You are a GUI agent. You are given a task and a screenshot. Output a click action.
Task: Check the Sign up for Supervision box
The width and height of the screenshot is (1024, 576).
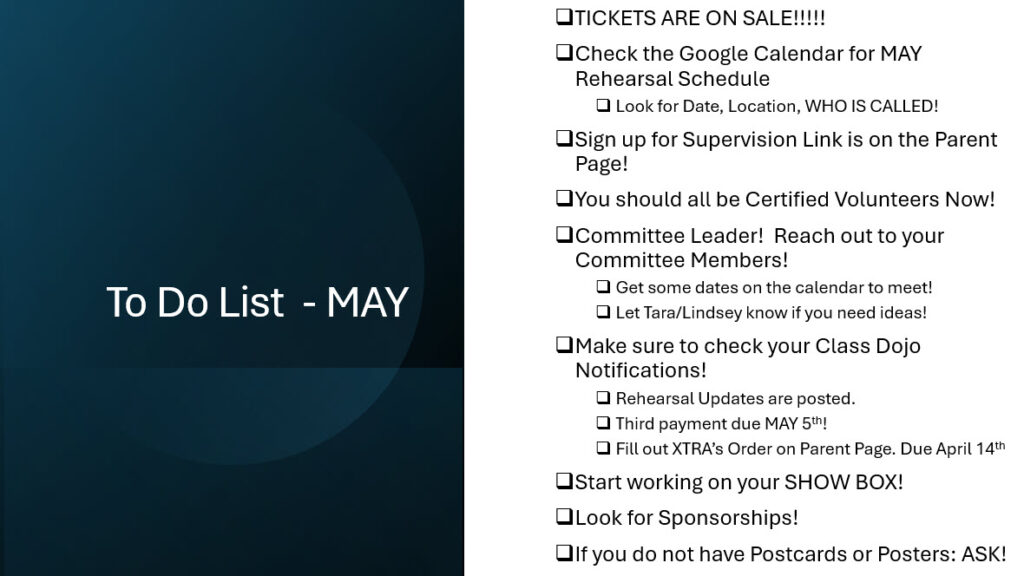[x=564, y=138]
